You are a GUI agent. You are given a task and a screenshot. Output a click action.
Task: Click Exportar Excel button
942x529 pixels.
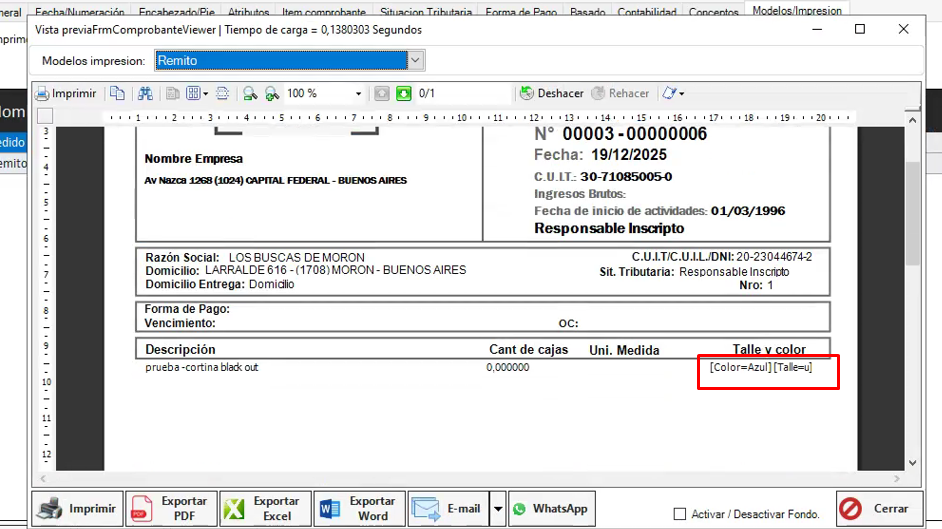(266, 509)
